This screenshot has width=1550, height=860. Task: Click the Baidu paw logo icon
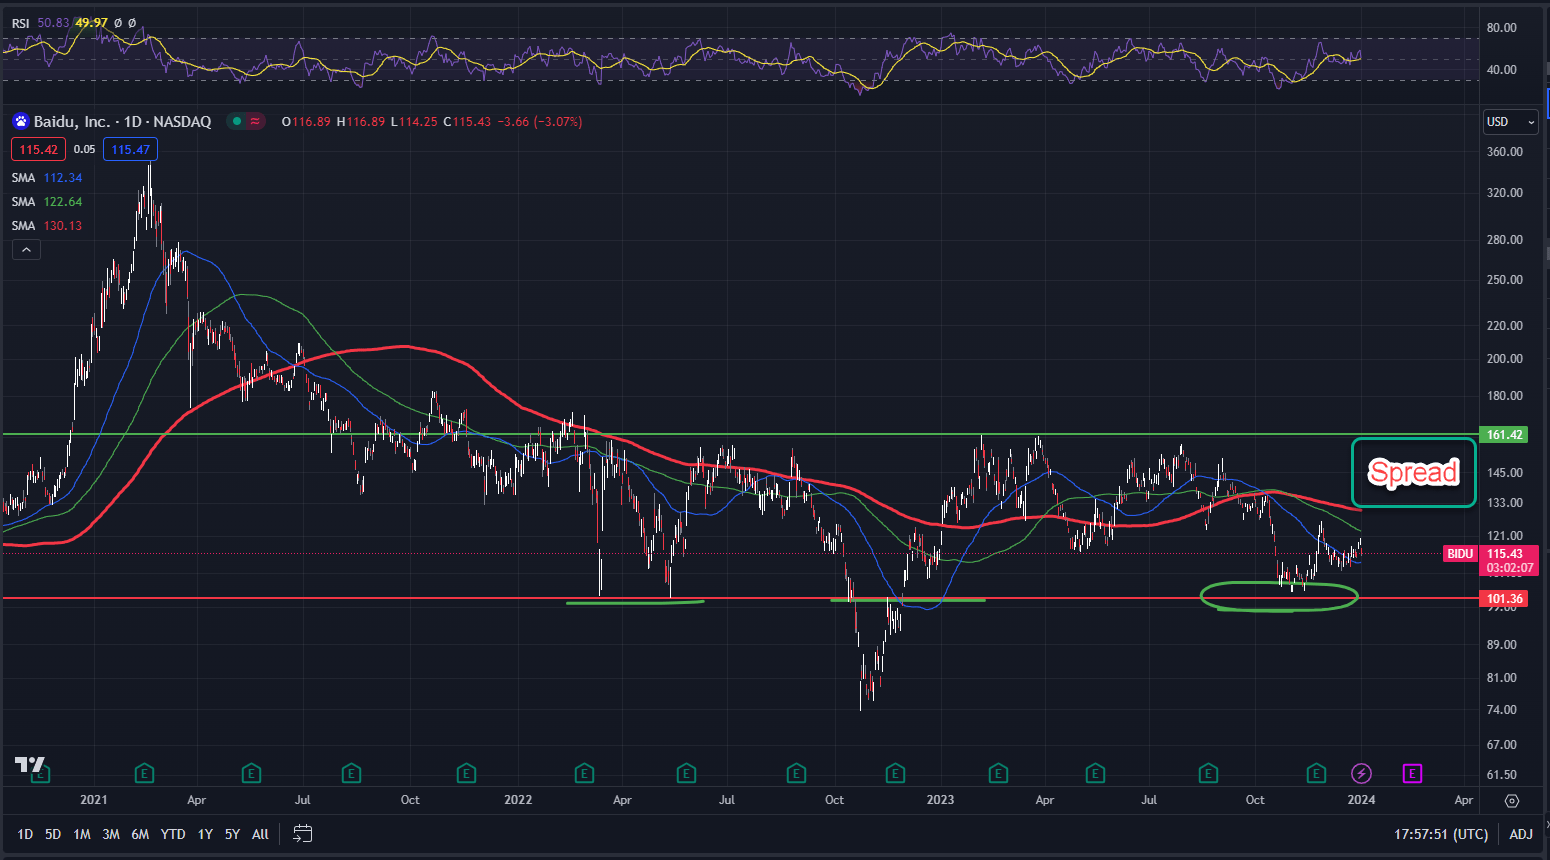coord(21,121)
